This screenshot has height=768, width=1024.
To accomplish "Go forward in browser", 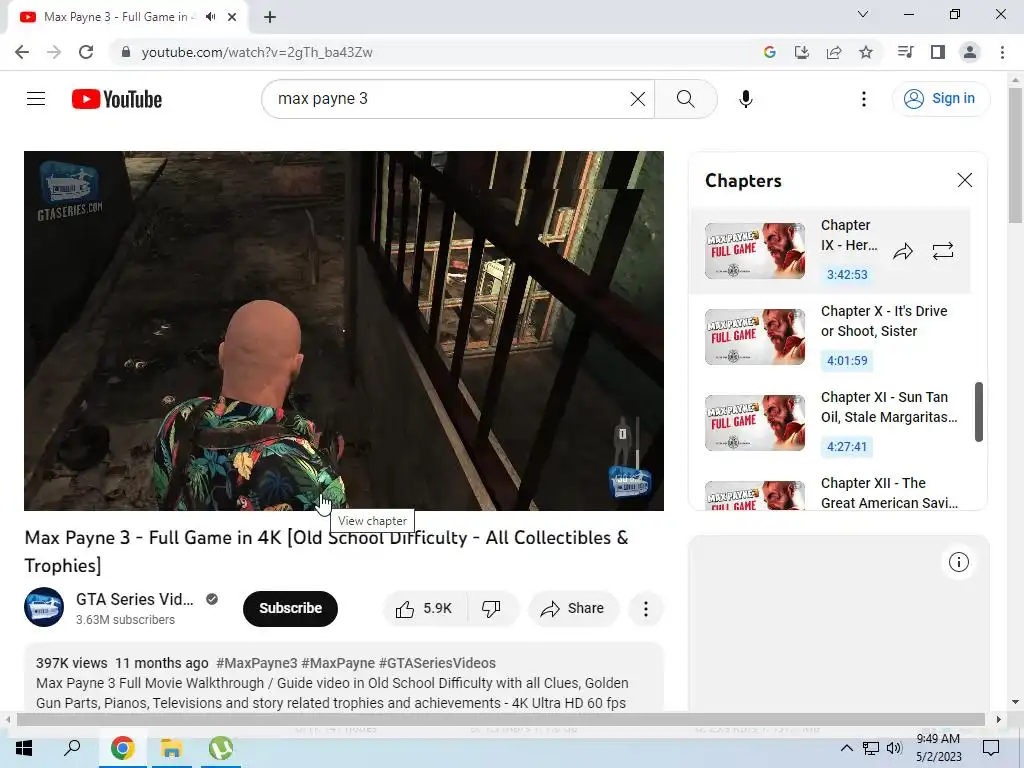I will pyautogui.click(x=54, y=52).
